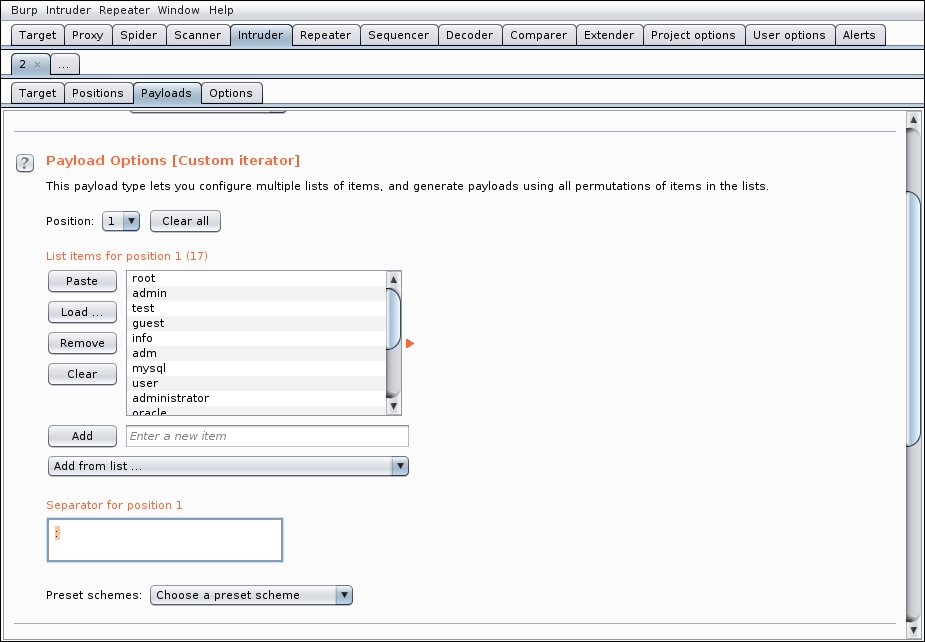The height and width of the screenshot is (642, 925).
Task: Open the Window menu
Action: coord(179,10)
